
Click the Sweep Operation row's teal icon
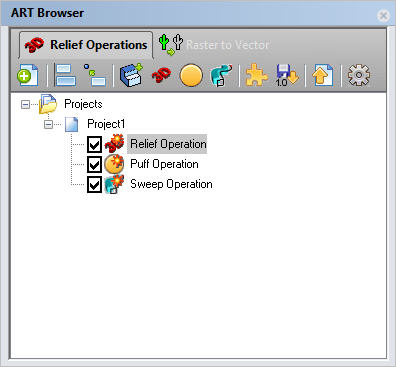point(114,184)
